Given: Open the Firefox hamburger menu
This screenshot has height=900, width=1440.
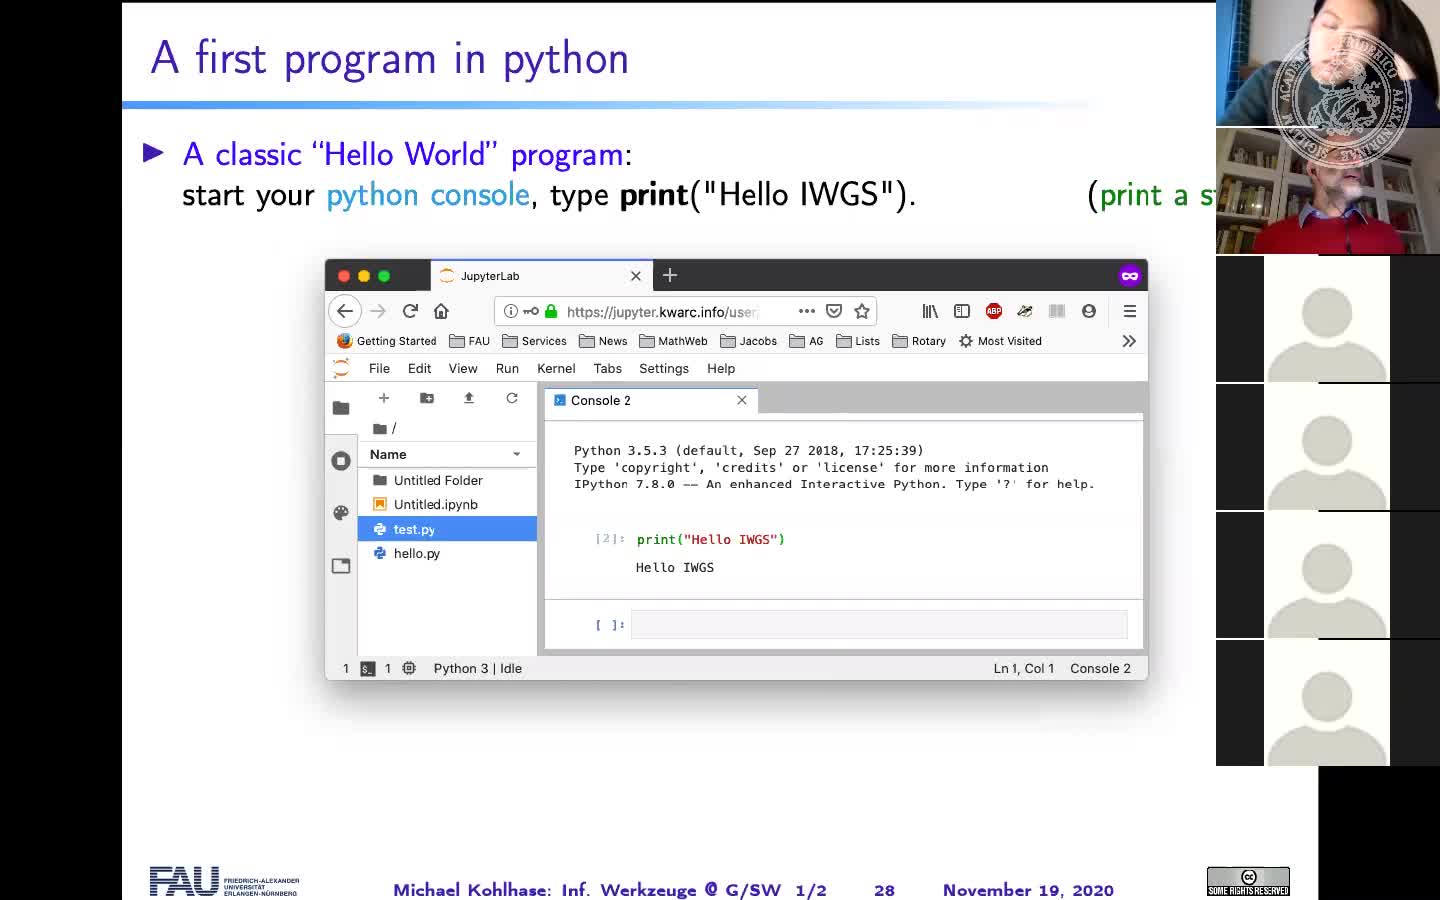Looking at the screenshot, I should tap(1130, 311).
